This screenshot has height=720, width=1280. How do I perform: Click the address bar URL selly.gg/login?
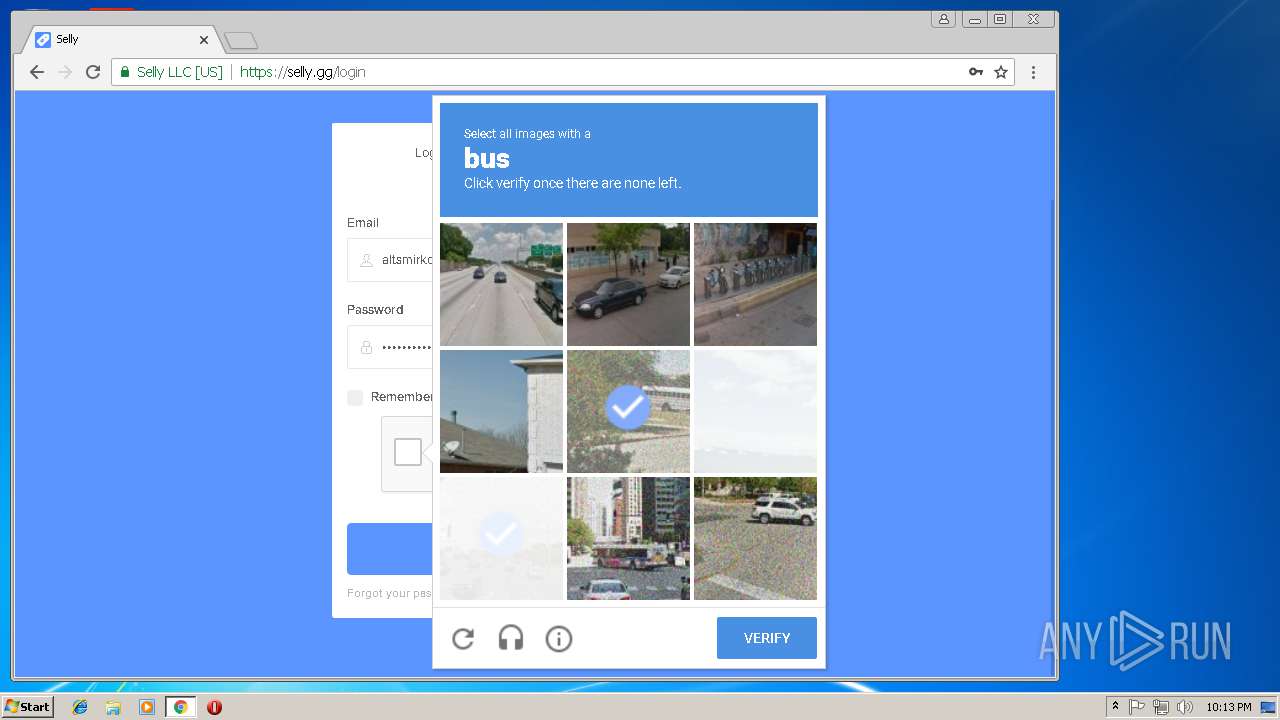(303, 72)
